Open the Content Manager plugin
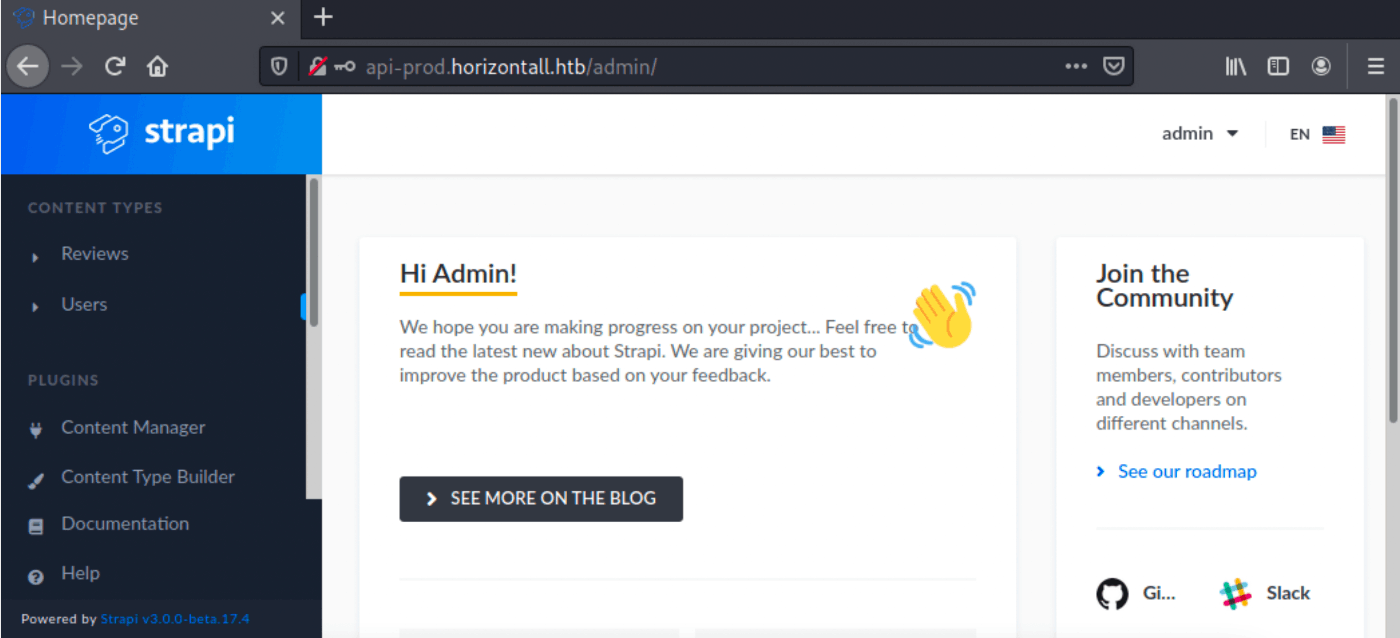Viewport: 1400px width, 638px height. pos(133,427)
